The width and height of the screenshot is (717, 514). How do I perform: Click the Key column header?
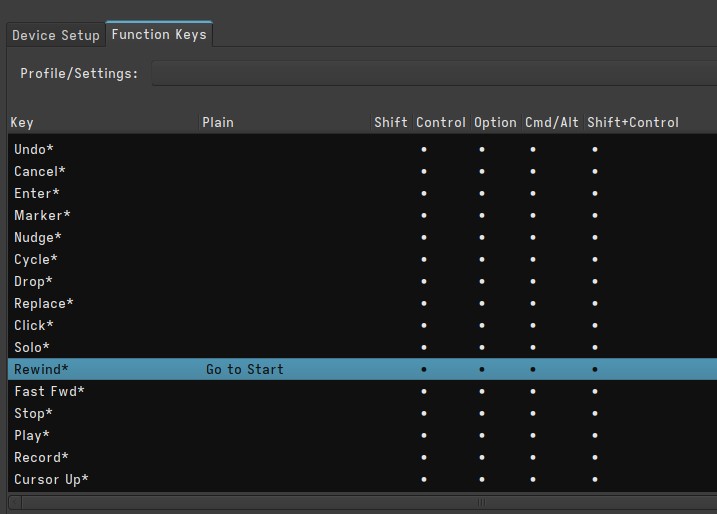pyautogui.click(x=22, y=122)
